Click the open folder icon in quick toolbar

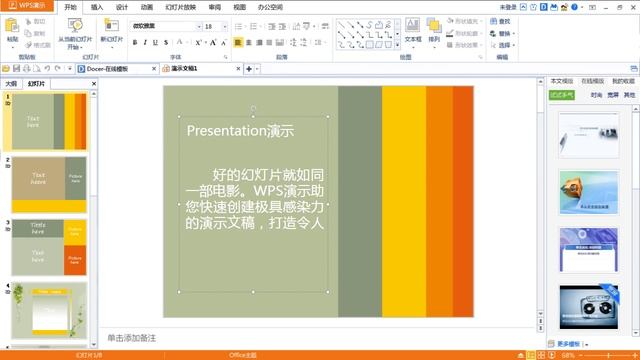pyautogui.click(x=6, y=69)
